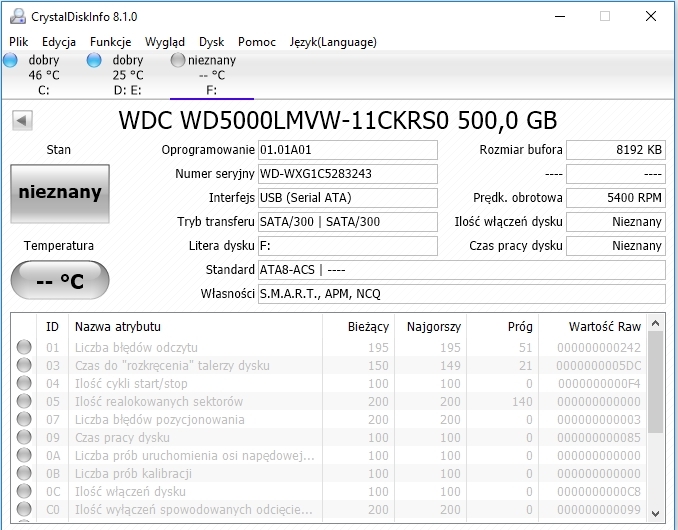The image size is (678, 530).
Task: Click status orb of attribute 09 row
Action: (24, 437)
